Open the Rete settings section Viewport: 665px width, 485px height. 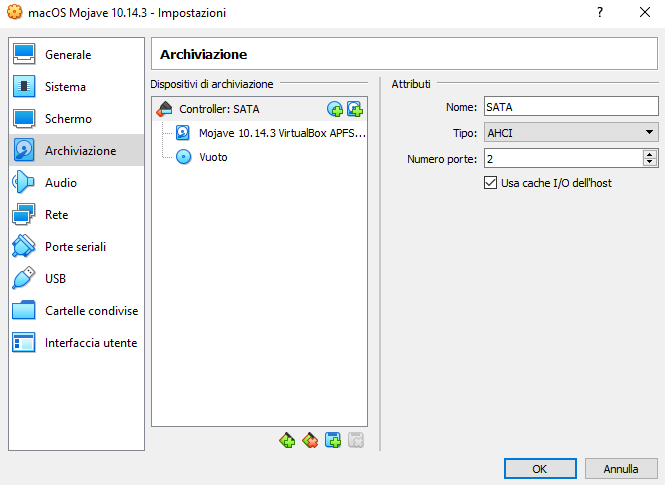(x=76, y=215)
